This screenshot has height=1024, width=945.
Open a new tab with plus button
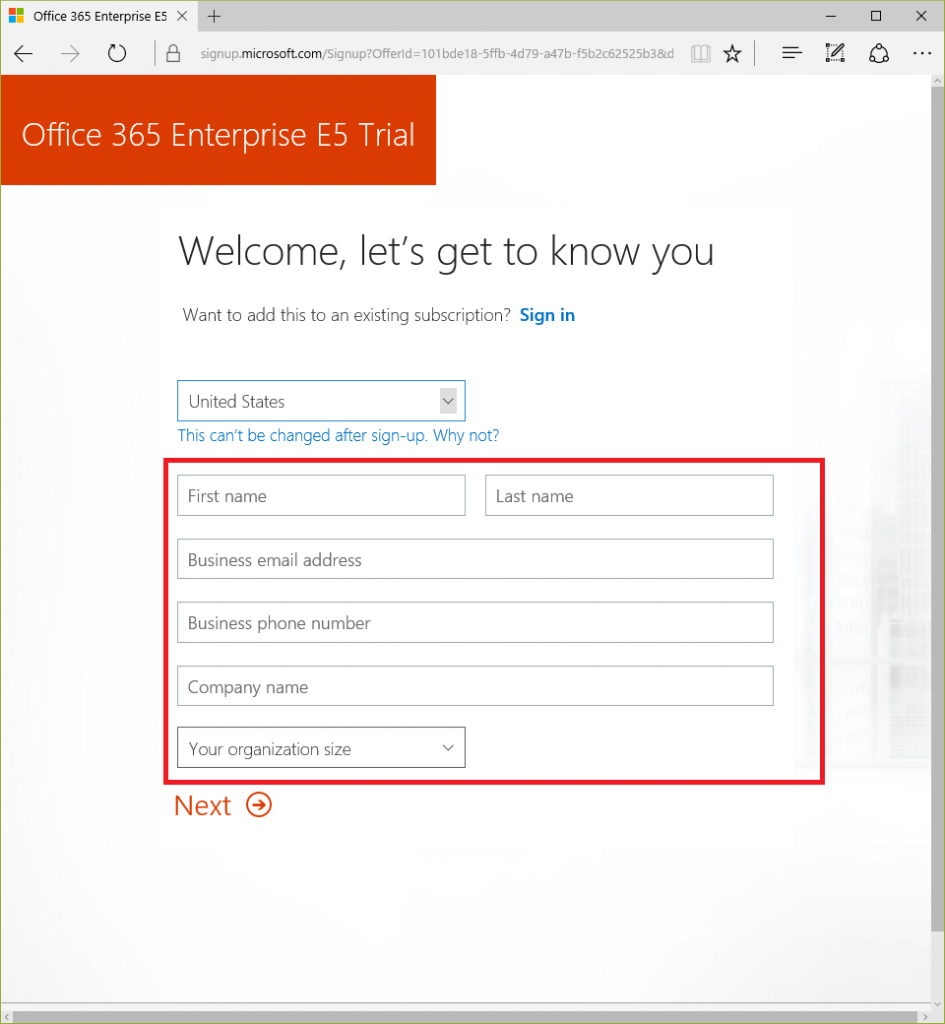[214, 16]
